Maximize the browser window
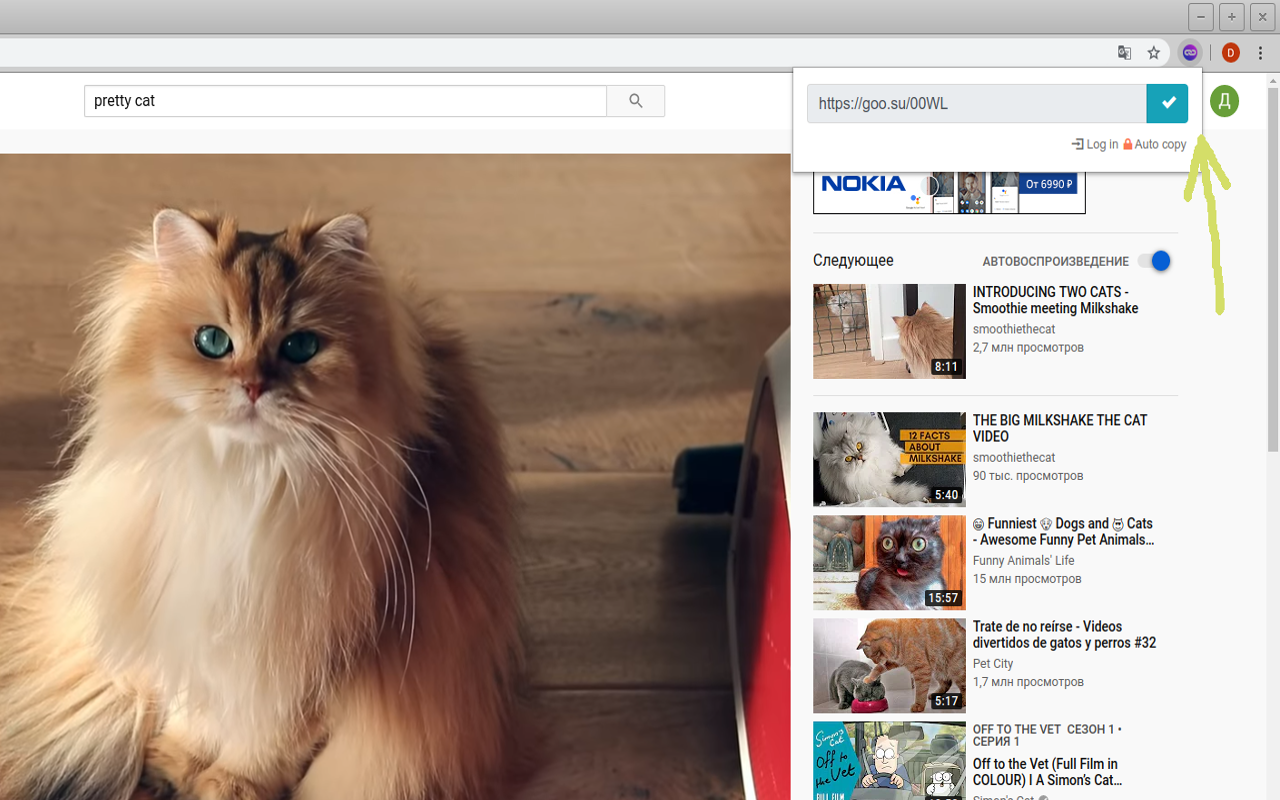 pyautogui.click(x=1232, y=17)
